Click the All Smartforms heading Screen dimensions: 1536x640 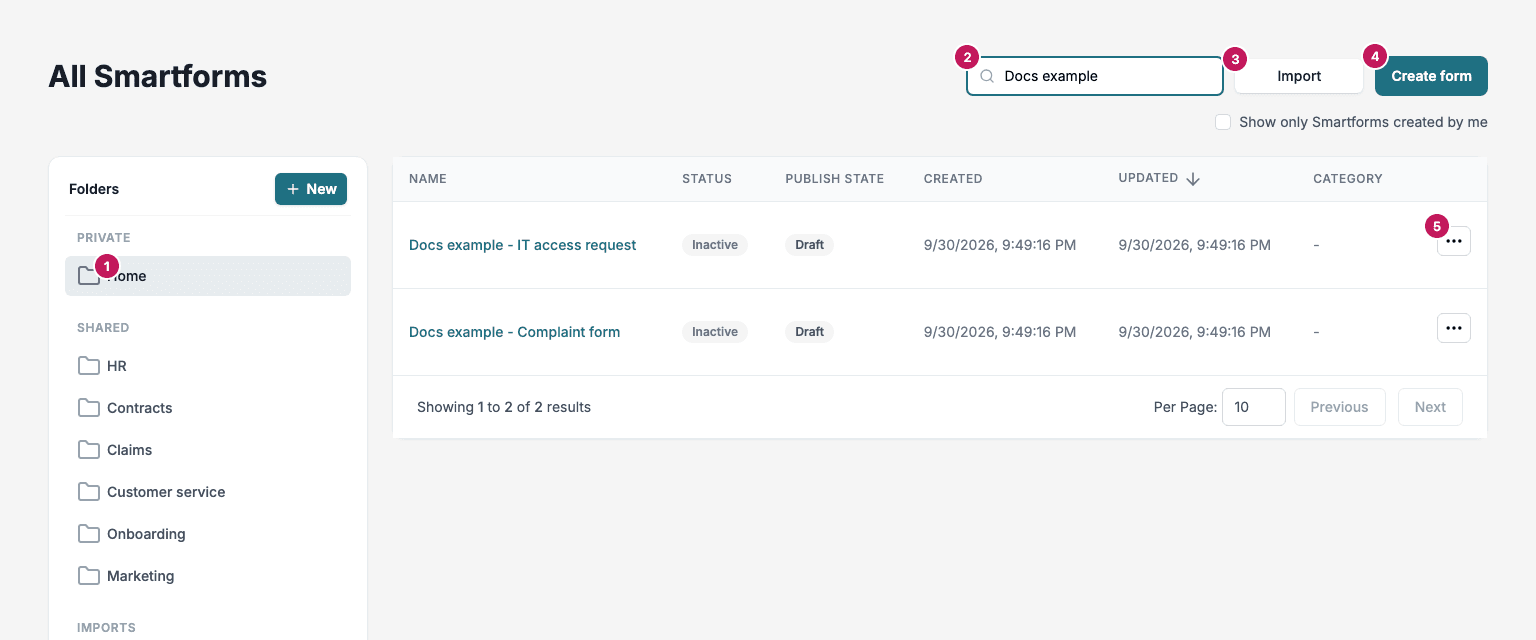point(158,76)
